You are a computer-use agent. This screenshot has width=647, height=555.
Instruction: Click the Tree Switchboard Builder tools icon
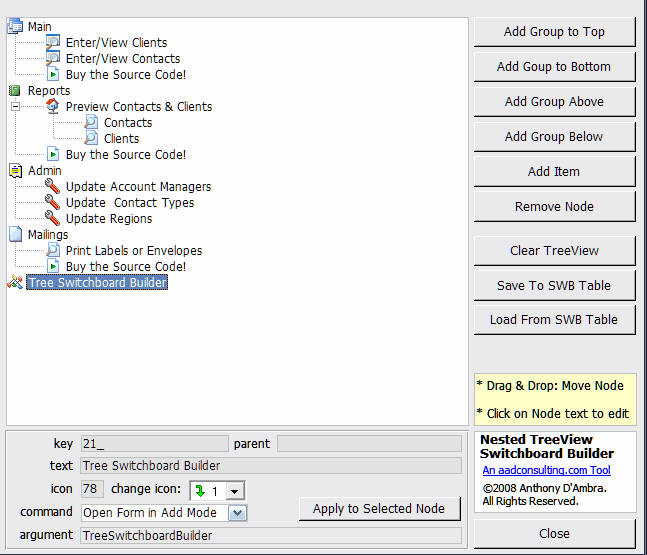[15, 282]
